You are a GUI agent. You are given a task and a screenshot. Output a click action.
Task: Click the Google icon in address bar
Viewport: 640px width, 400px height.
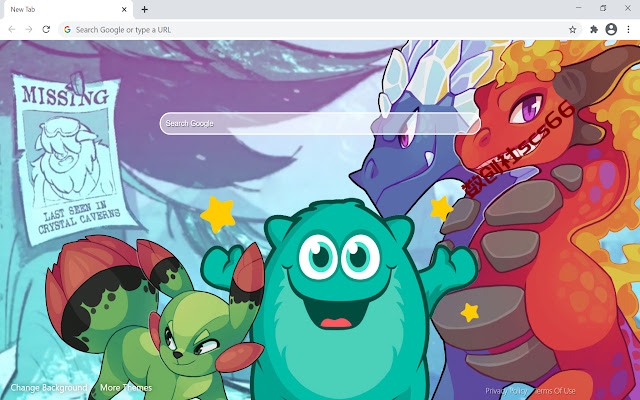click(x=67, y=29)
